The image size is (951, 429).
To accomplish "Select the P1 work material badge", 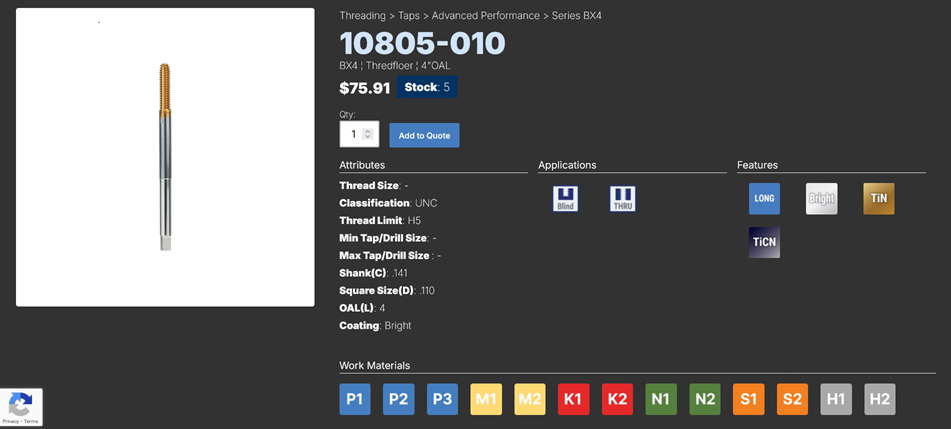I will pyautogui.click(x=355, y=399).
